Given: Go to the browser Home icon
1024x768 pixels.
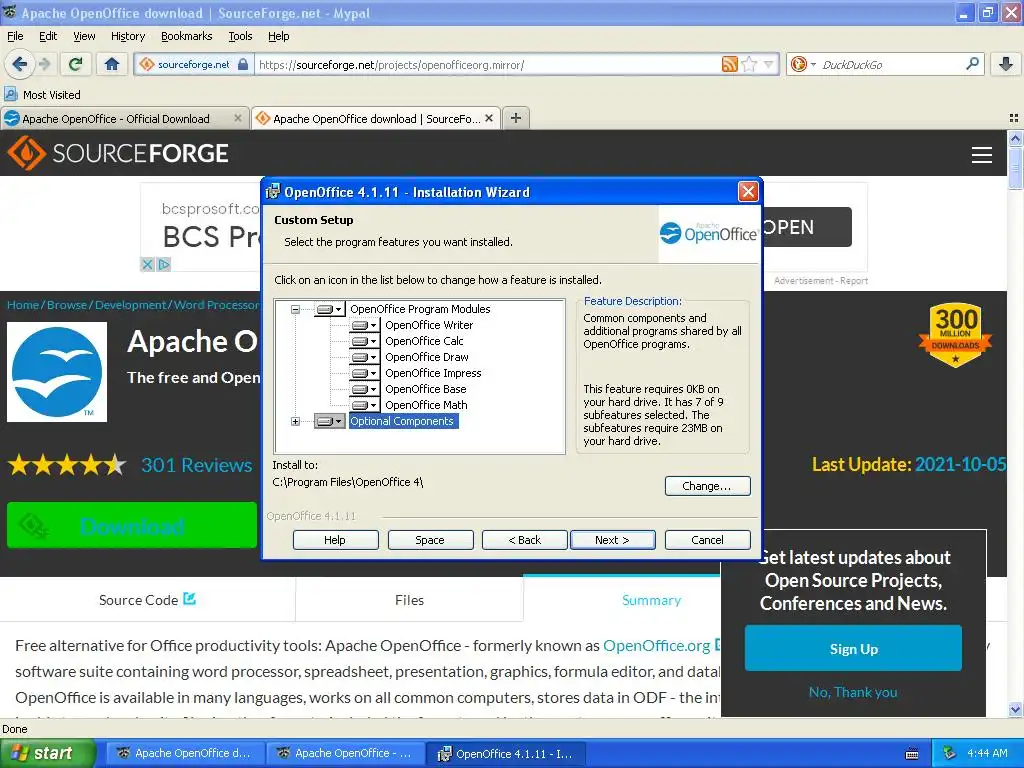Looking at the screenshot, I should tap(112, 64).
